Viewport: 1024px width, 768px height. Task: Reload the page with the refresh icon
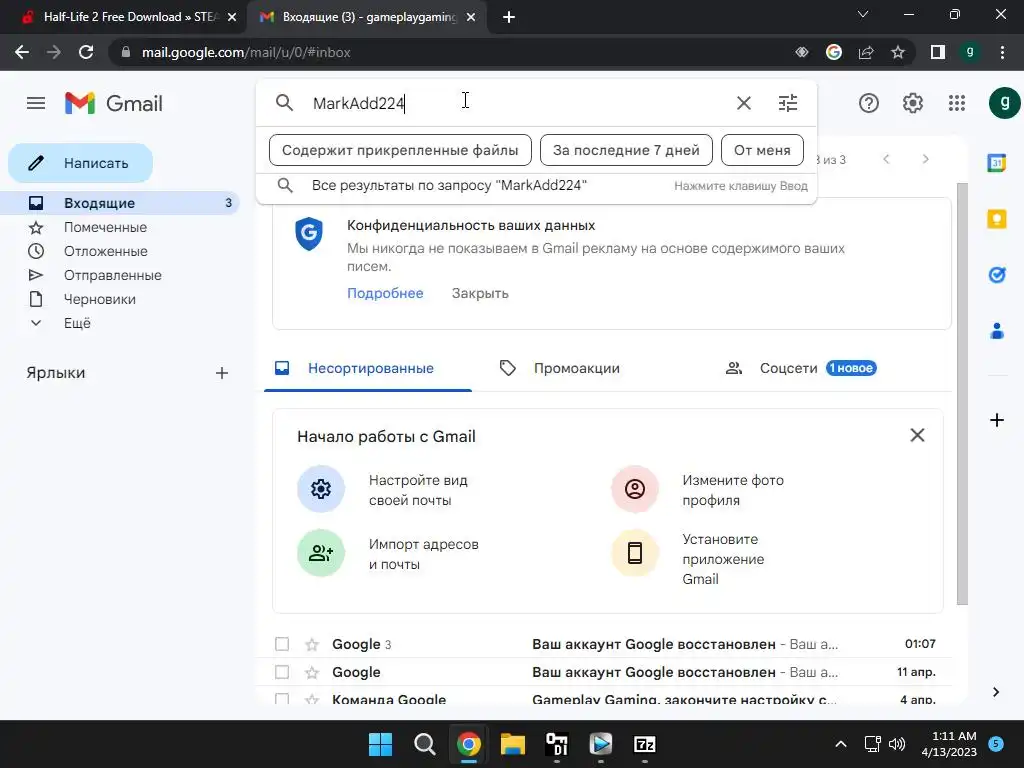pos(86,52)
